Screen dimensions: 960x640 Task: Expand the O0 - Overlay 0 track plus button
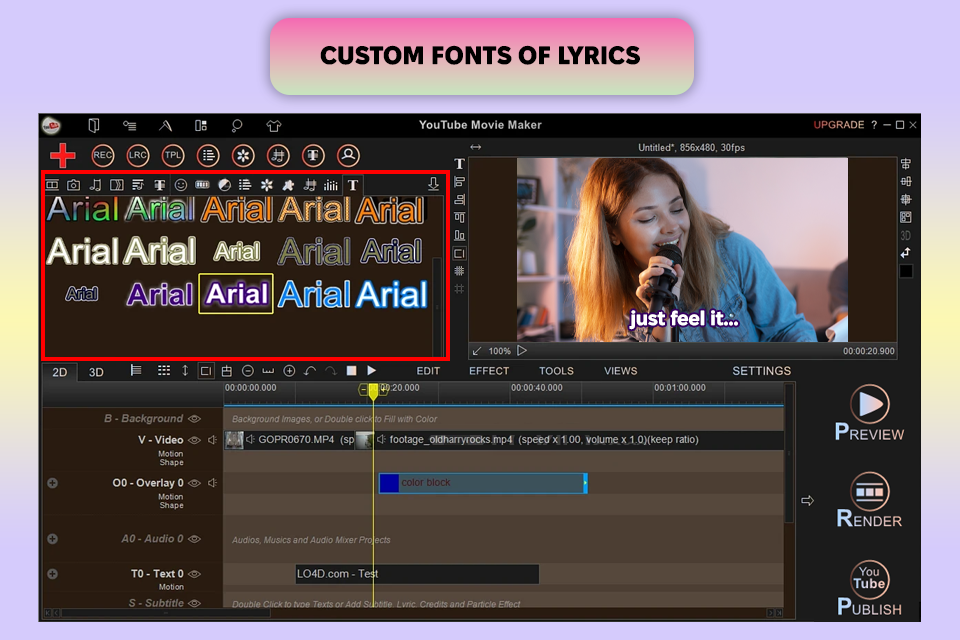[53, 483]
